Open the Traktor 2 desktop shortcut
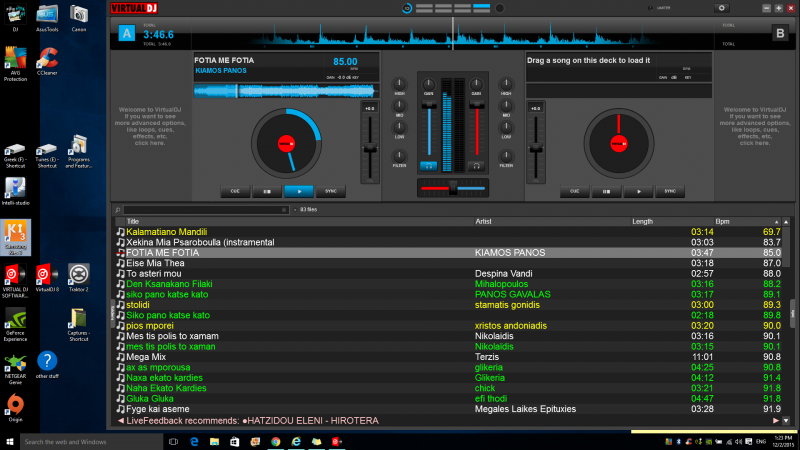Screen dimensions: 800x450 pos(78,276)
